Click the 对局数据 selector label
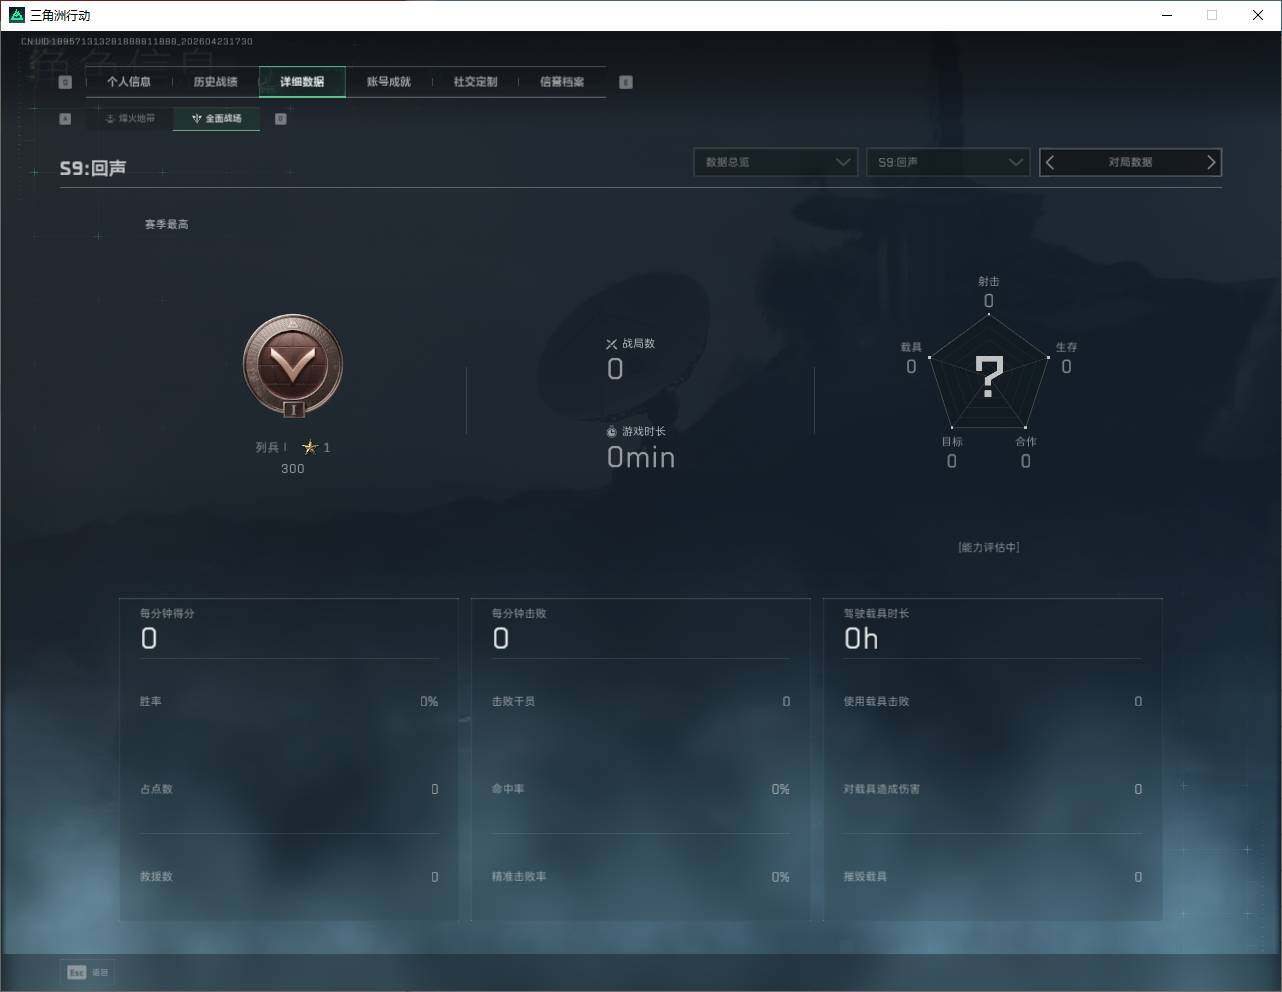Image resolution: width=1282 pixels, height=992 pixels. click(x=1130, y=162)
